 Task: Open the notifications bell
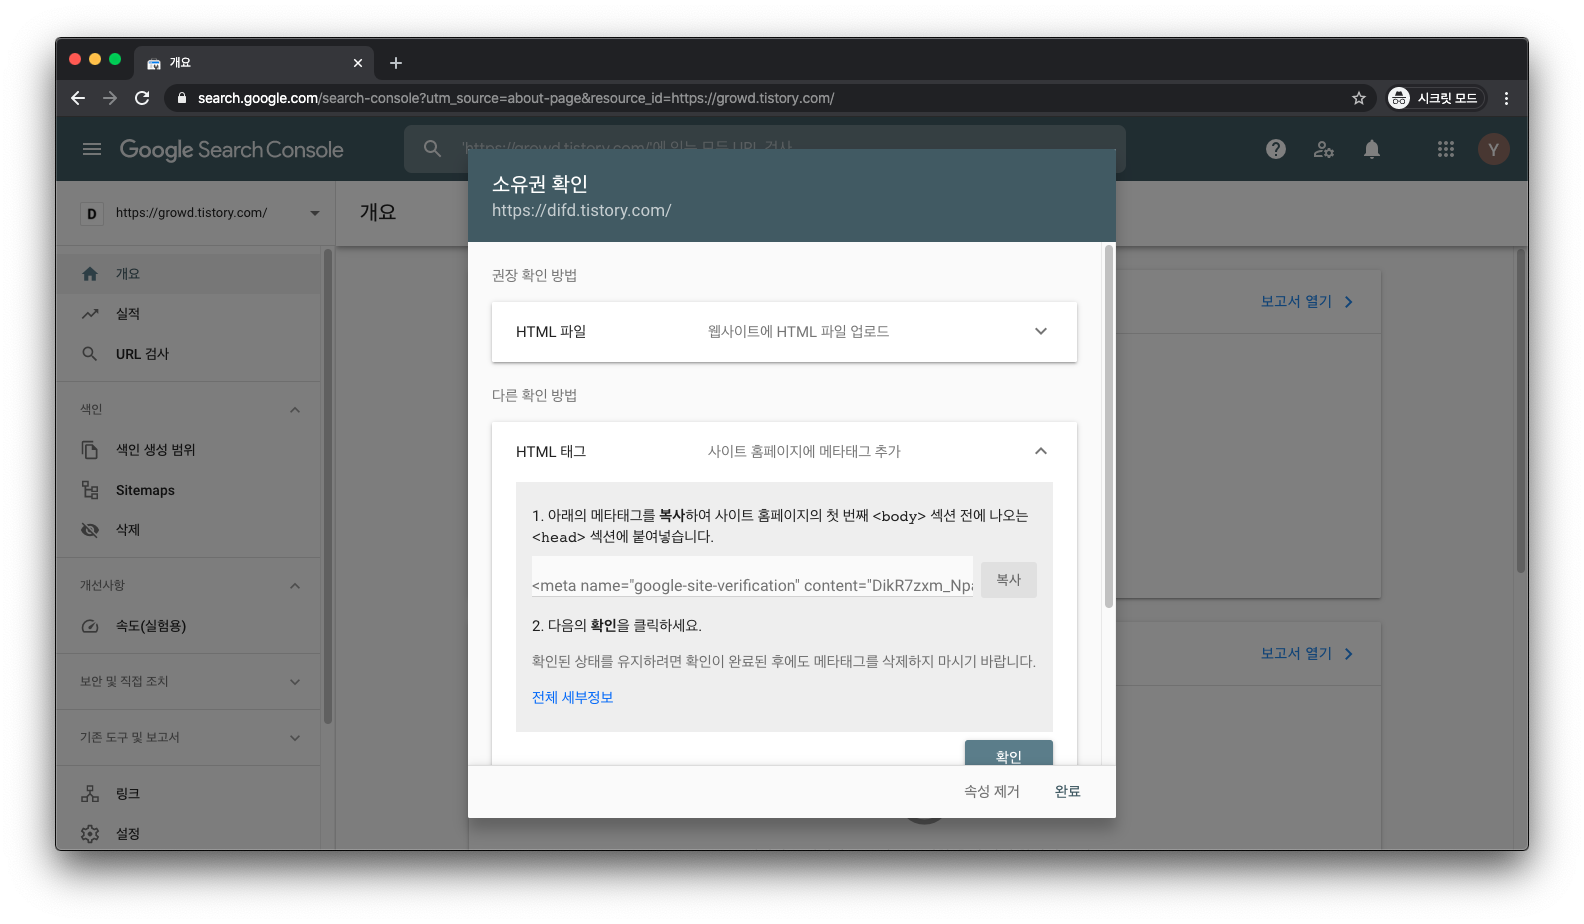coord(1372,149)
